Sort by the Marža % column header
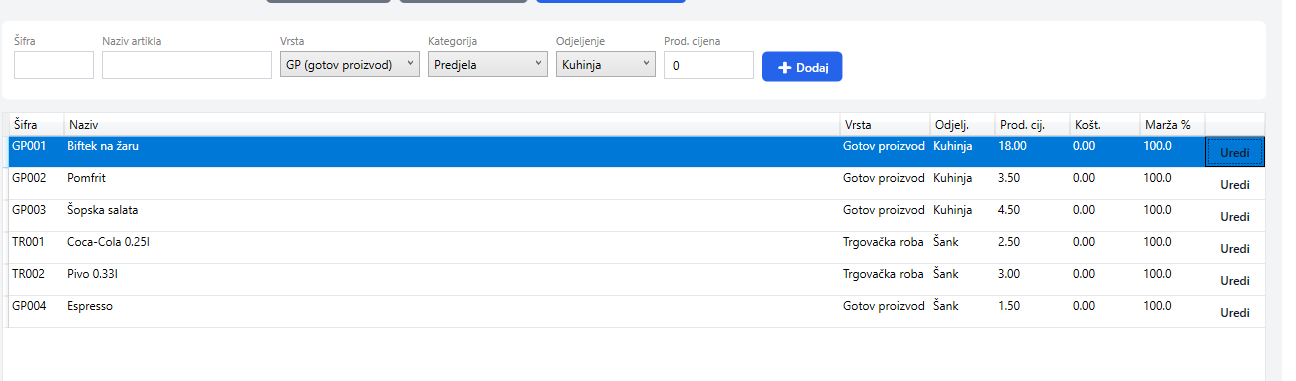 tap(1172, 125)
